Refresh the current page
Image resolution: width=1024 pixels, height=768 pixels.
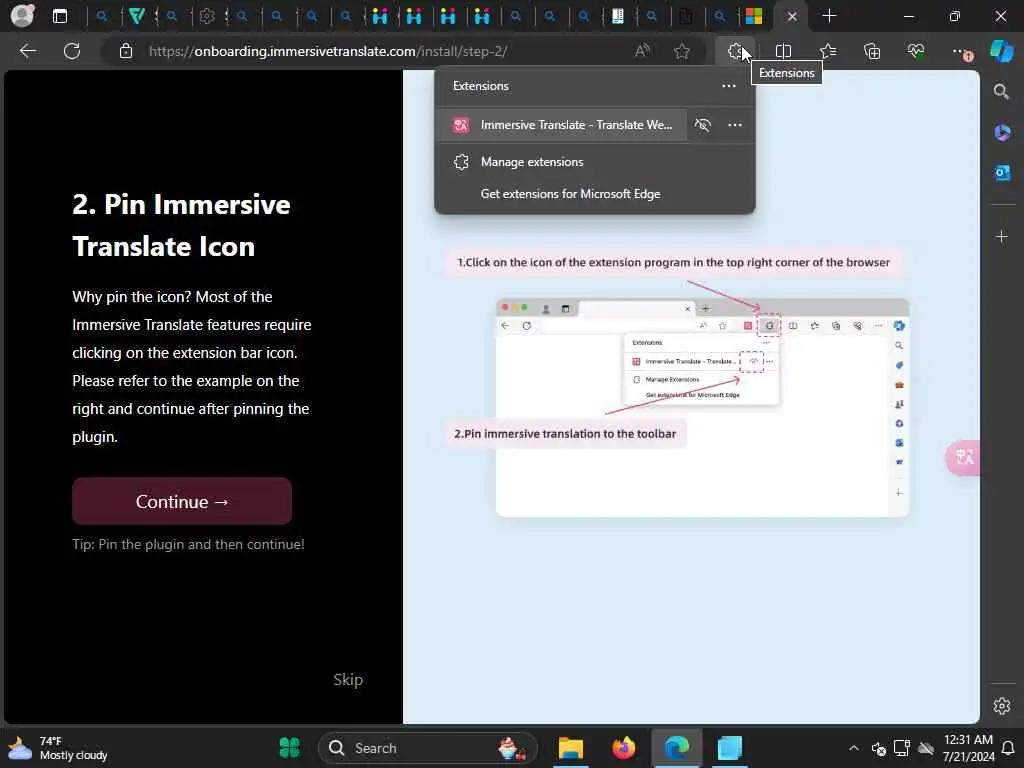pos(72,51)
